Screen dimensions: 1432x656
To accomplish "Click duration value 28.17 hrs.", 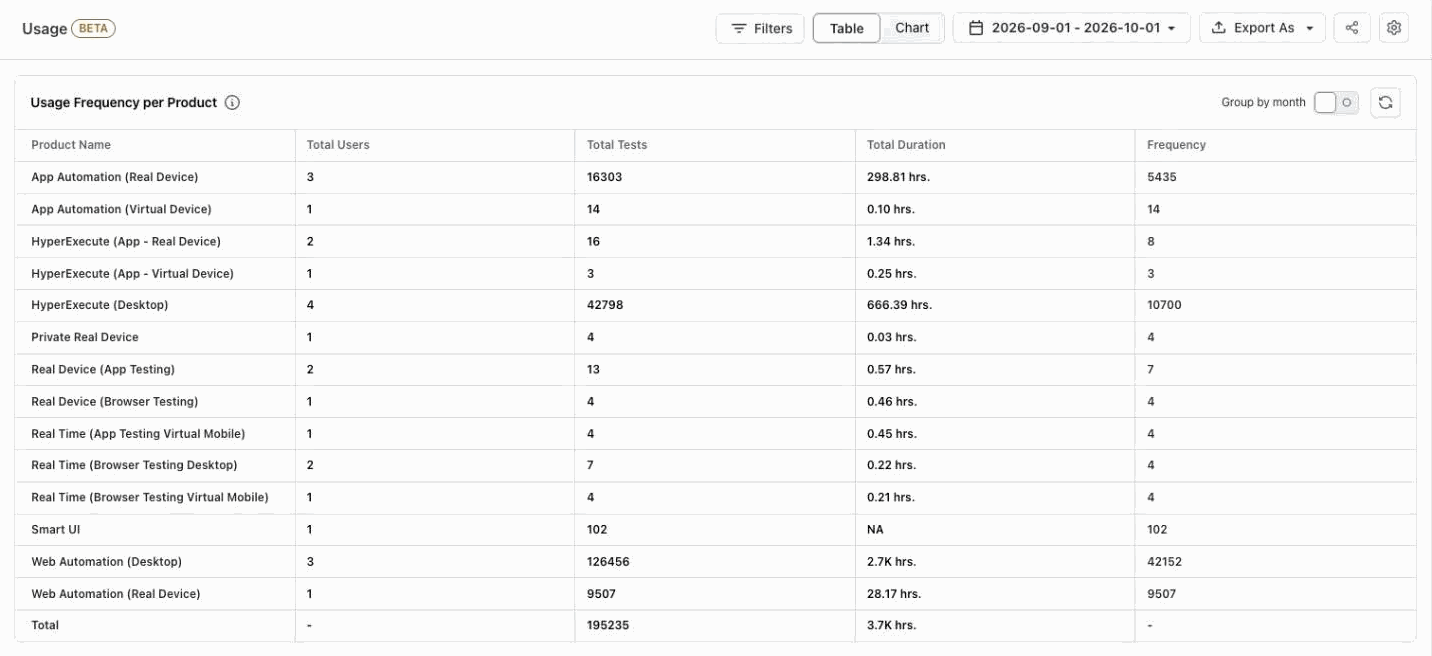I will coord(894,593).
